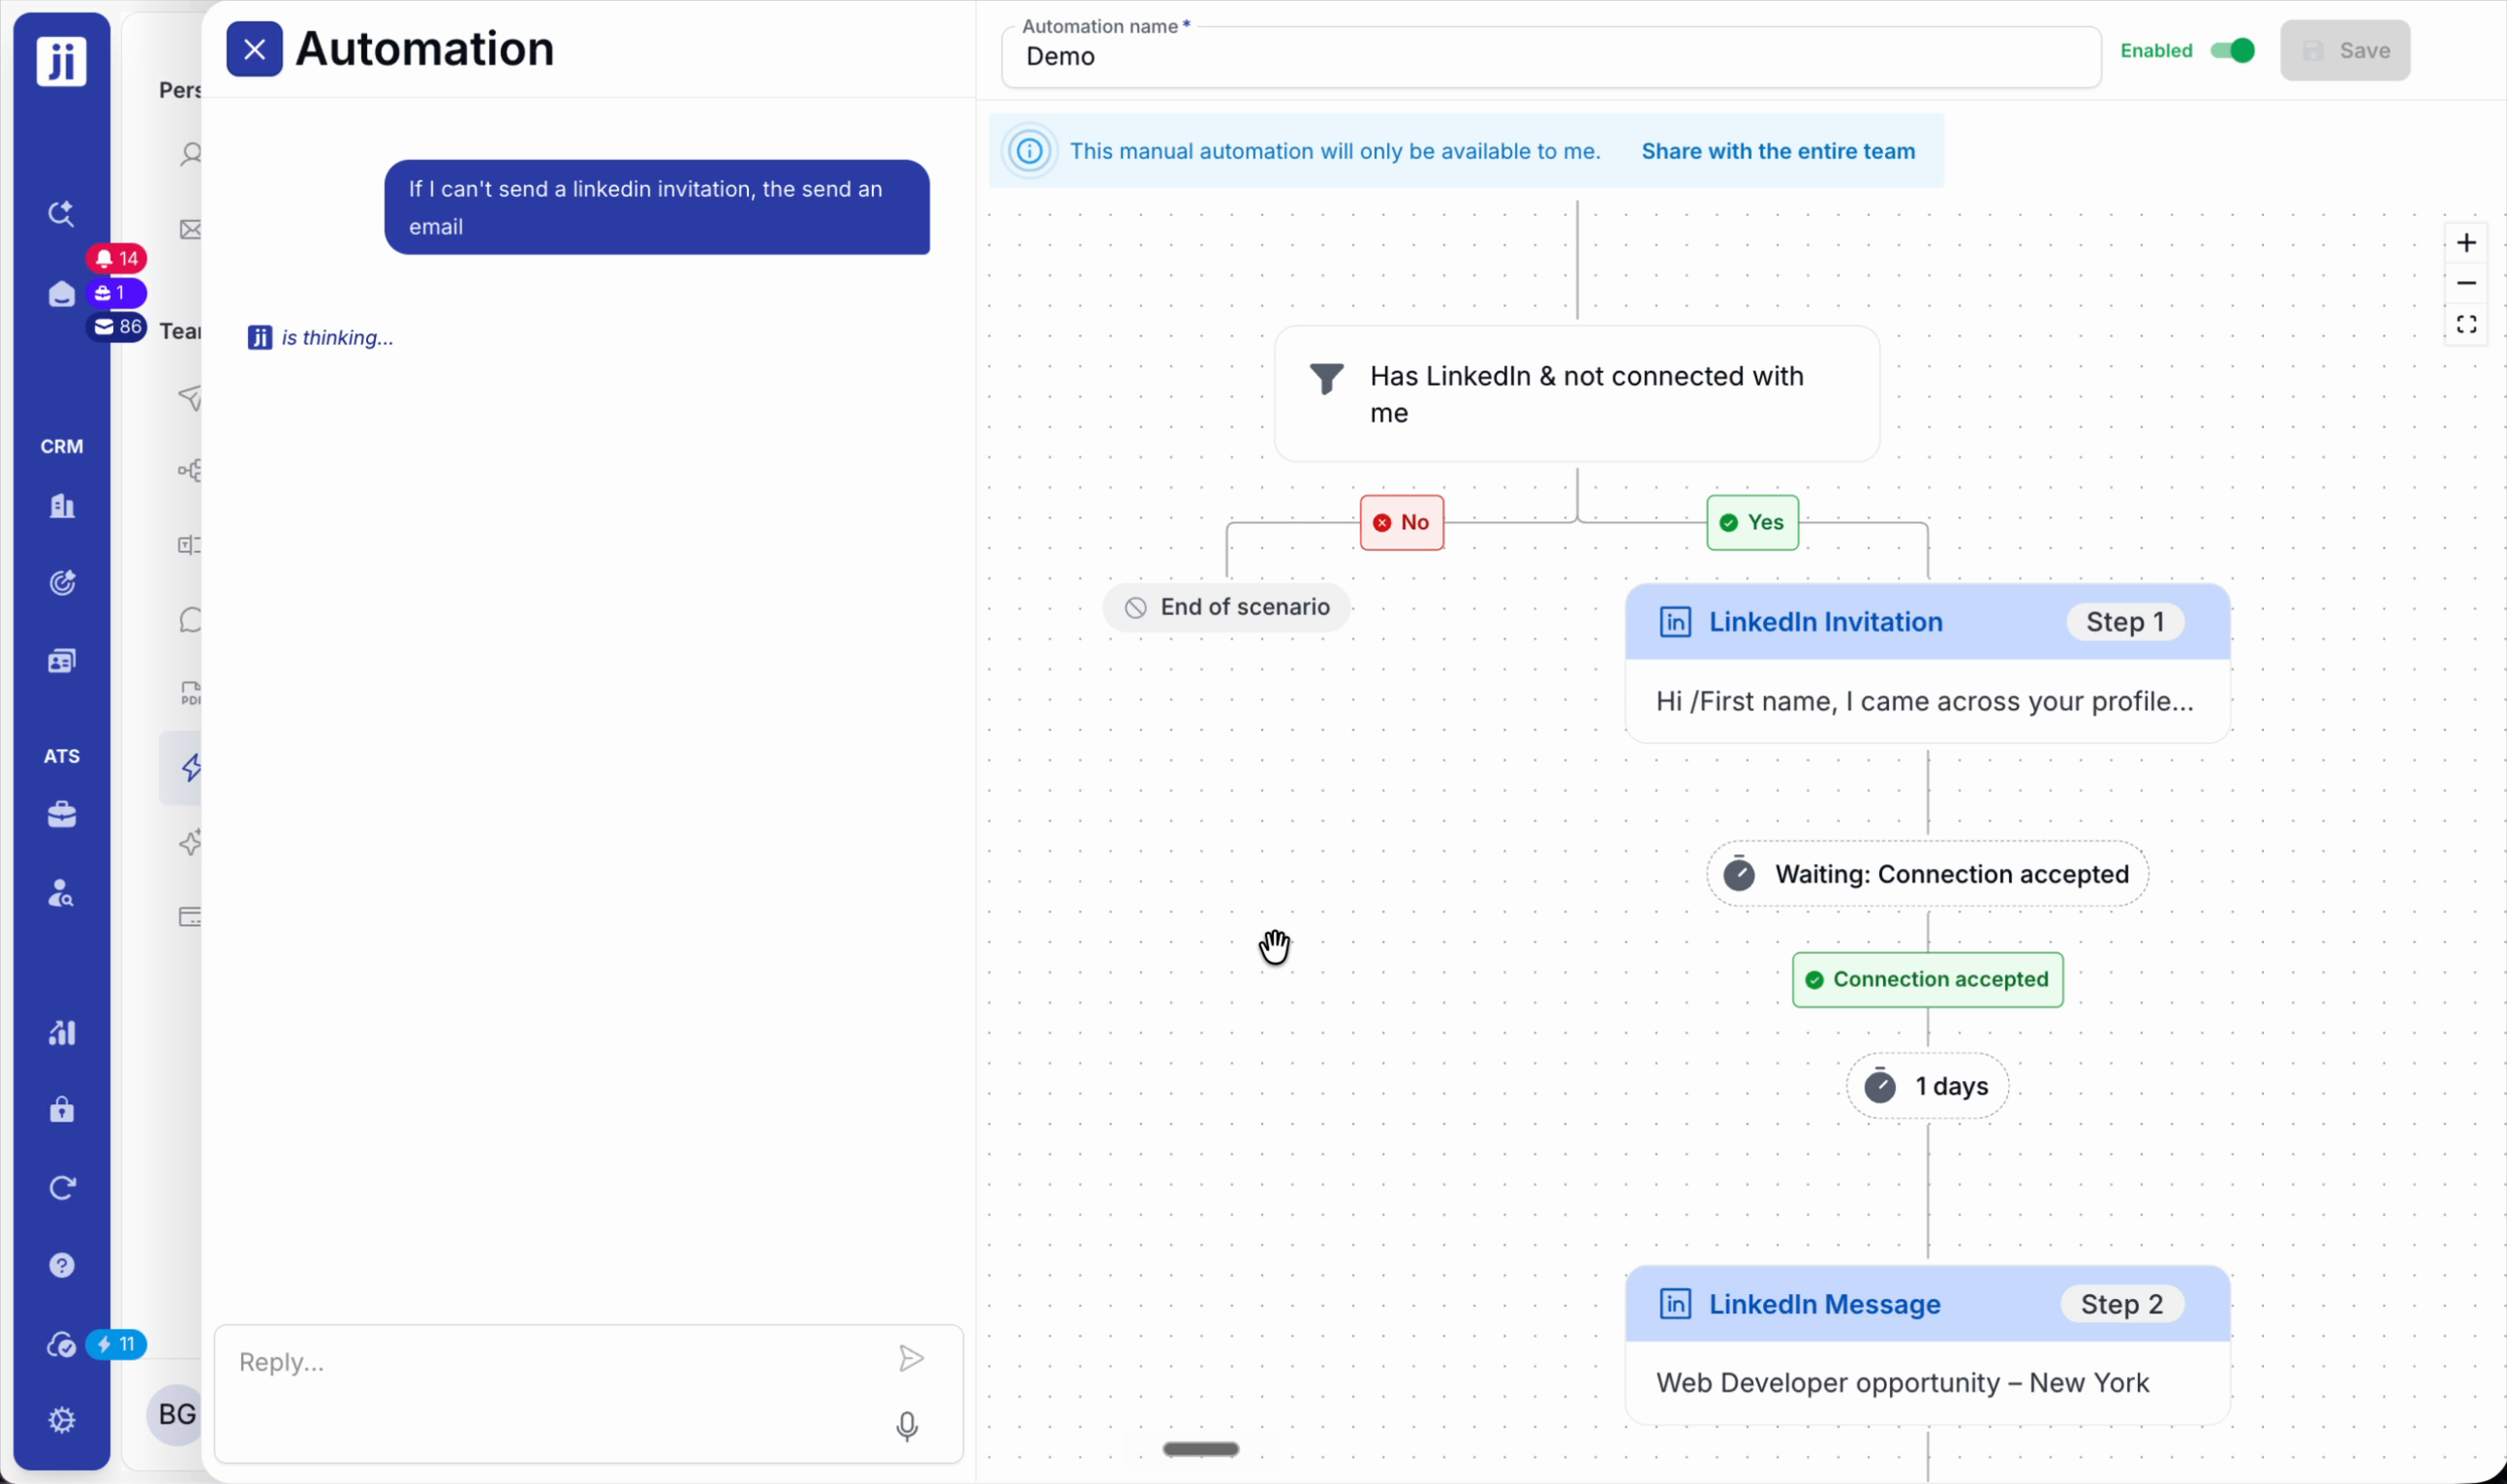Click Share with the entire team link
This screenshot has width=2507, height=1484.
click(1778, 151)
